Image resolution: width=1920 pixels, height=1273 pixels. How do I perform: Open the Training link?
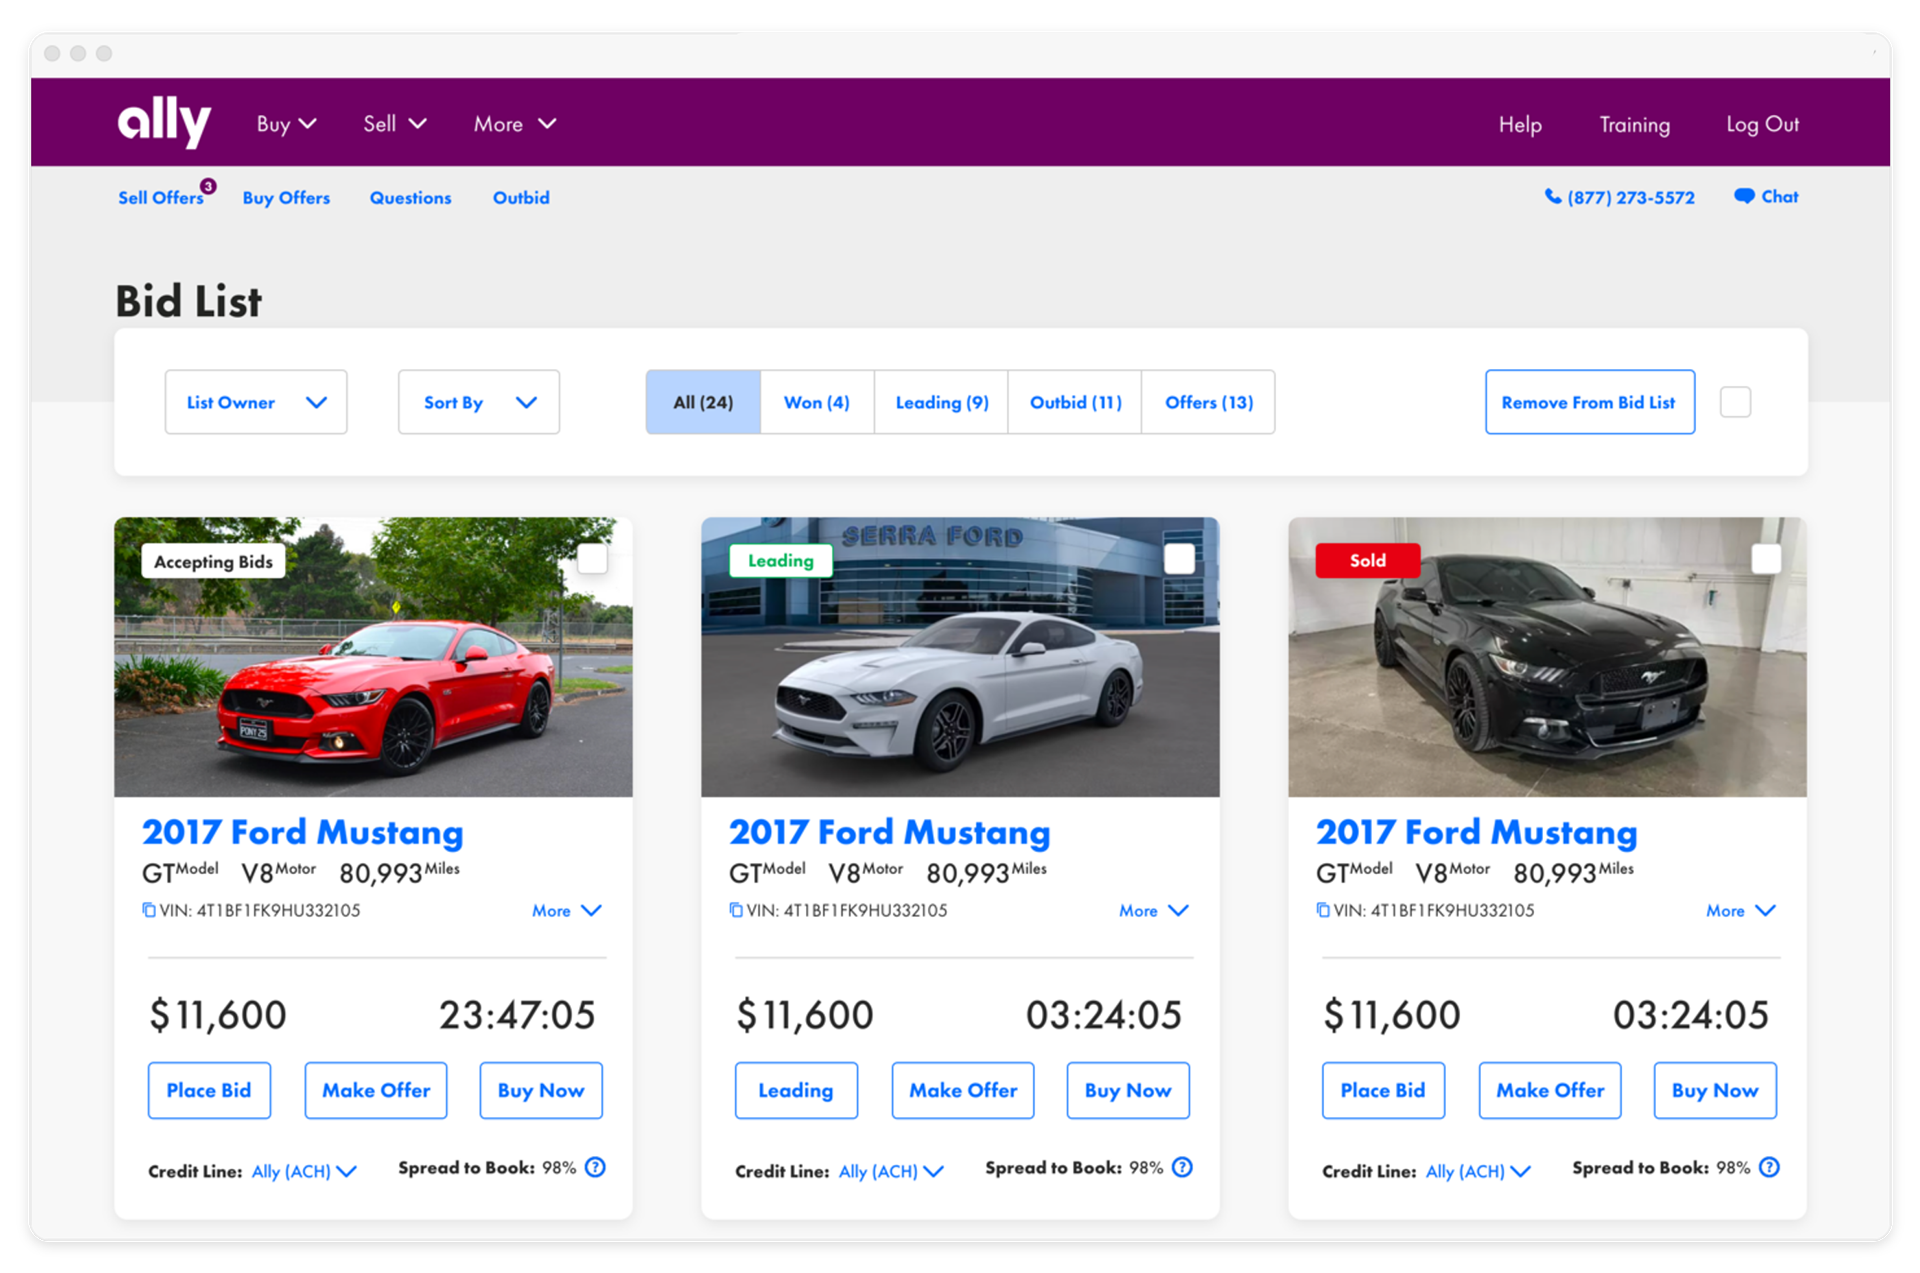pos(1635,125)
